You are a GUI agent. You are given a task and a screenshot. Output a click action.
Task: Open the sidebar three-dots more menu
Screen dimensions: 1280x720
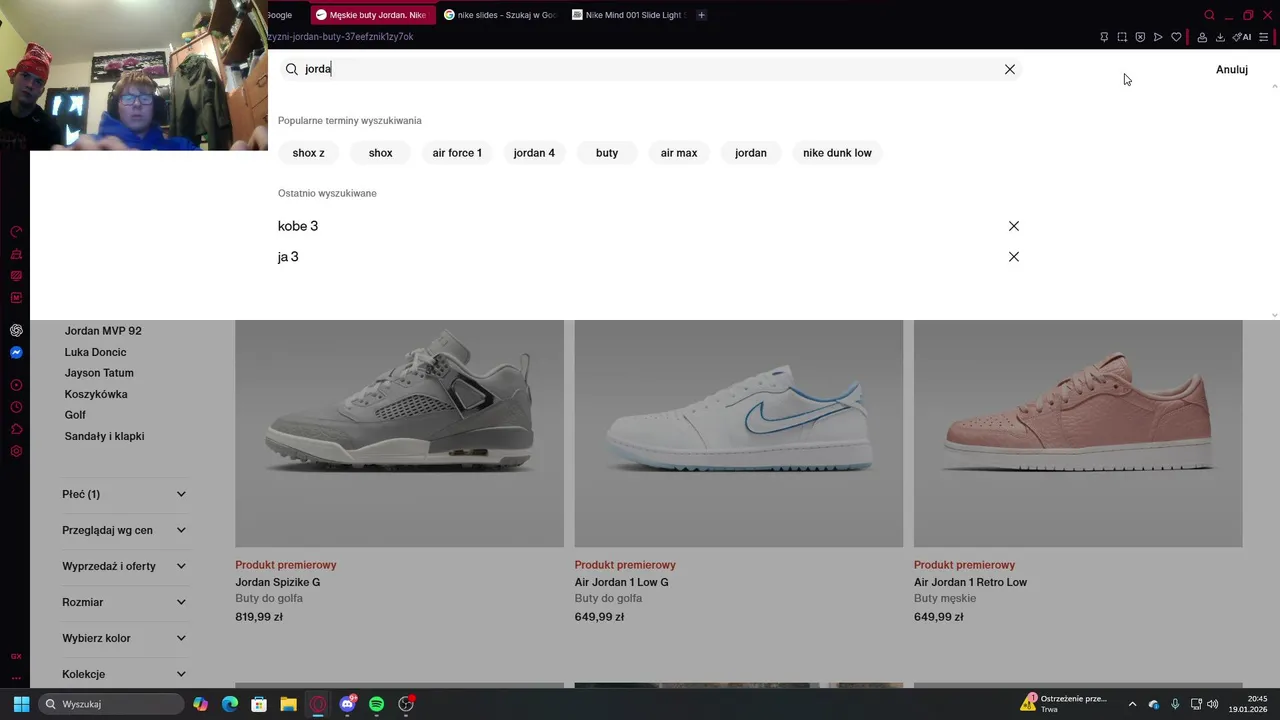click(x=16, y=678)
